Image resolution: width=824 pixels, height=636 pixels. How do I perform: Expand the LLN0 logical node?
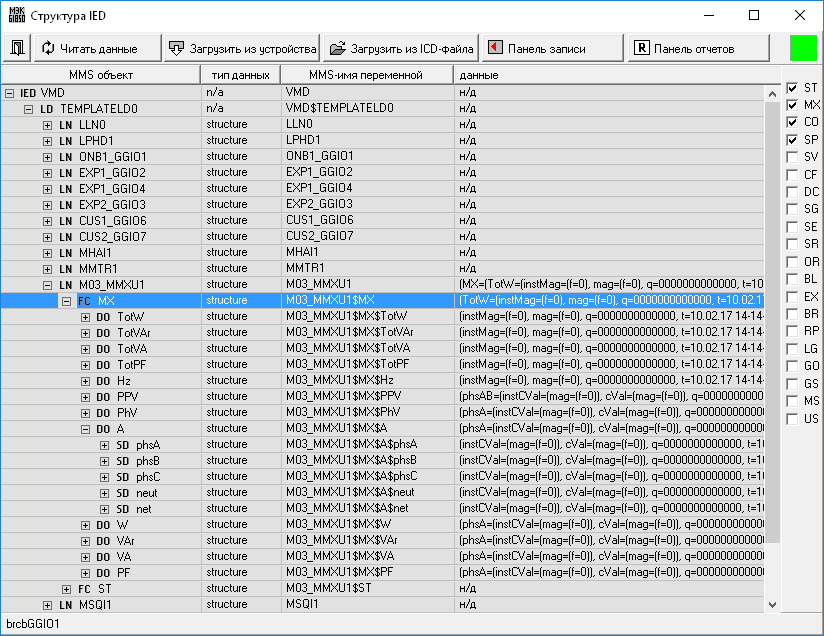coord(47,124)
